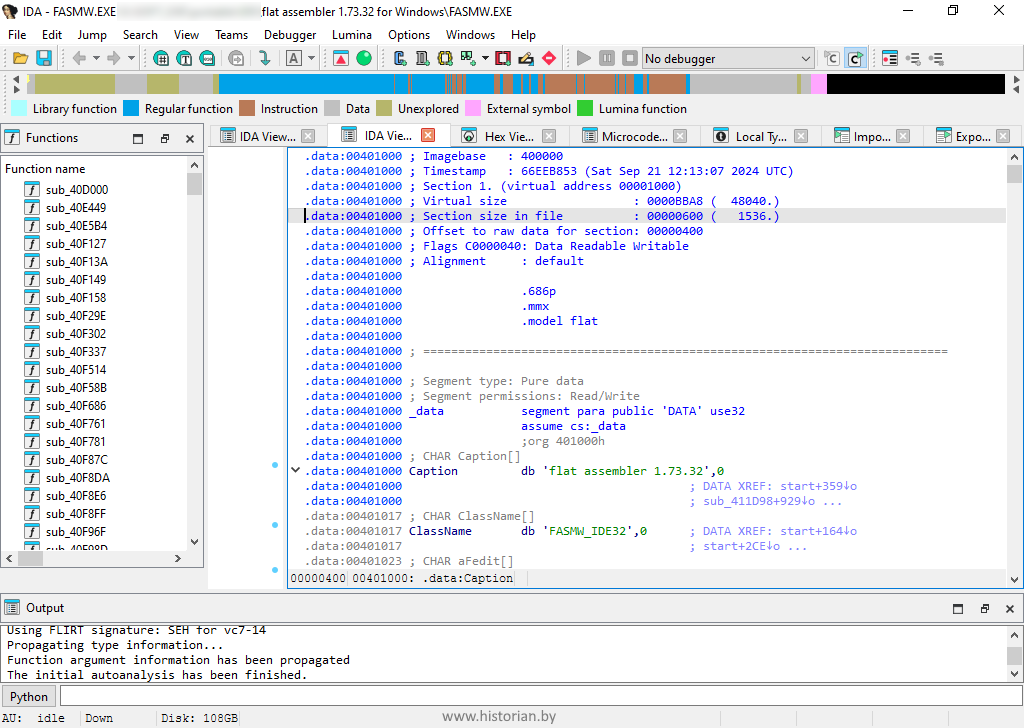Click the Lumina function green legend swatch
Viewport: 1024px width, 728px height.
585,108
